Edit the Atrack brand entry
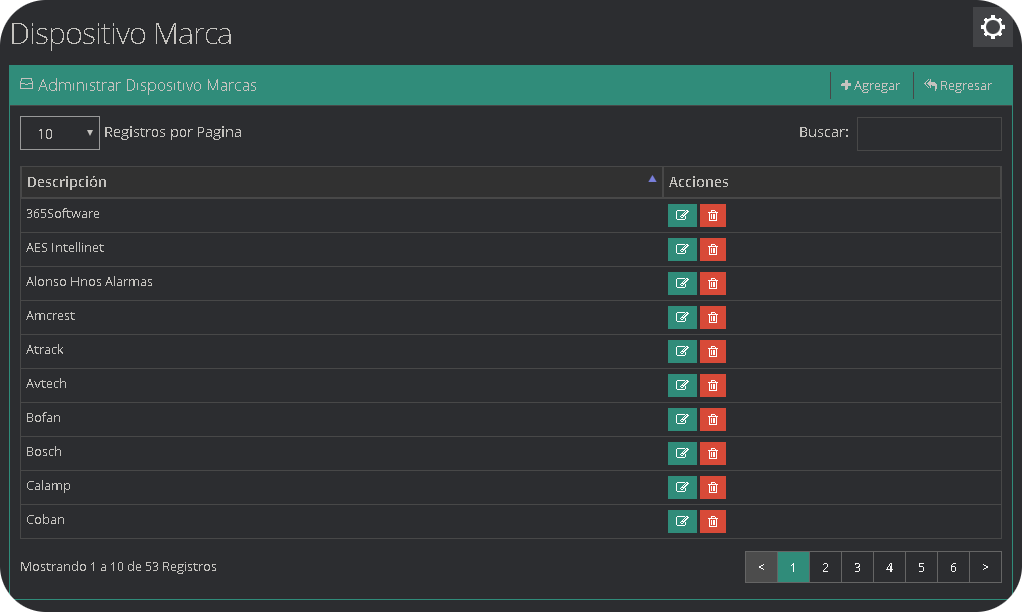The height and width of the screenshot is (612, 1022). click(682, 352)
